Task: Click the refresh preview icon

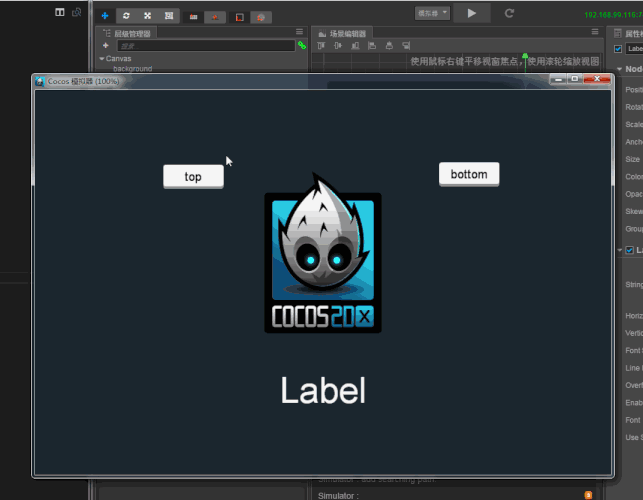Action: coord(509,14)
